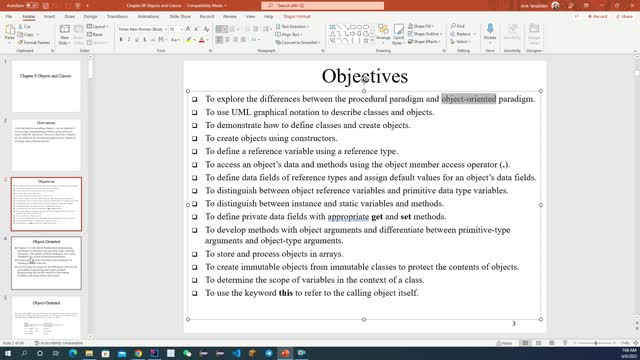Open the Select dropdown in Editing
640x360 pixels.
461,42
